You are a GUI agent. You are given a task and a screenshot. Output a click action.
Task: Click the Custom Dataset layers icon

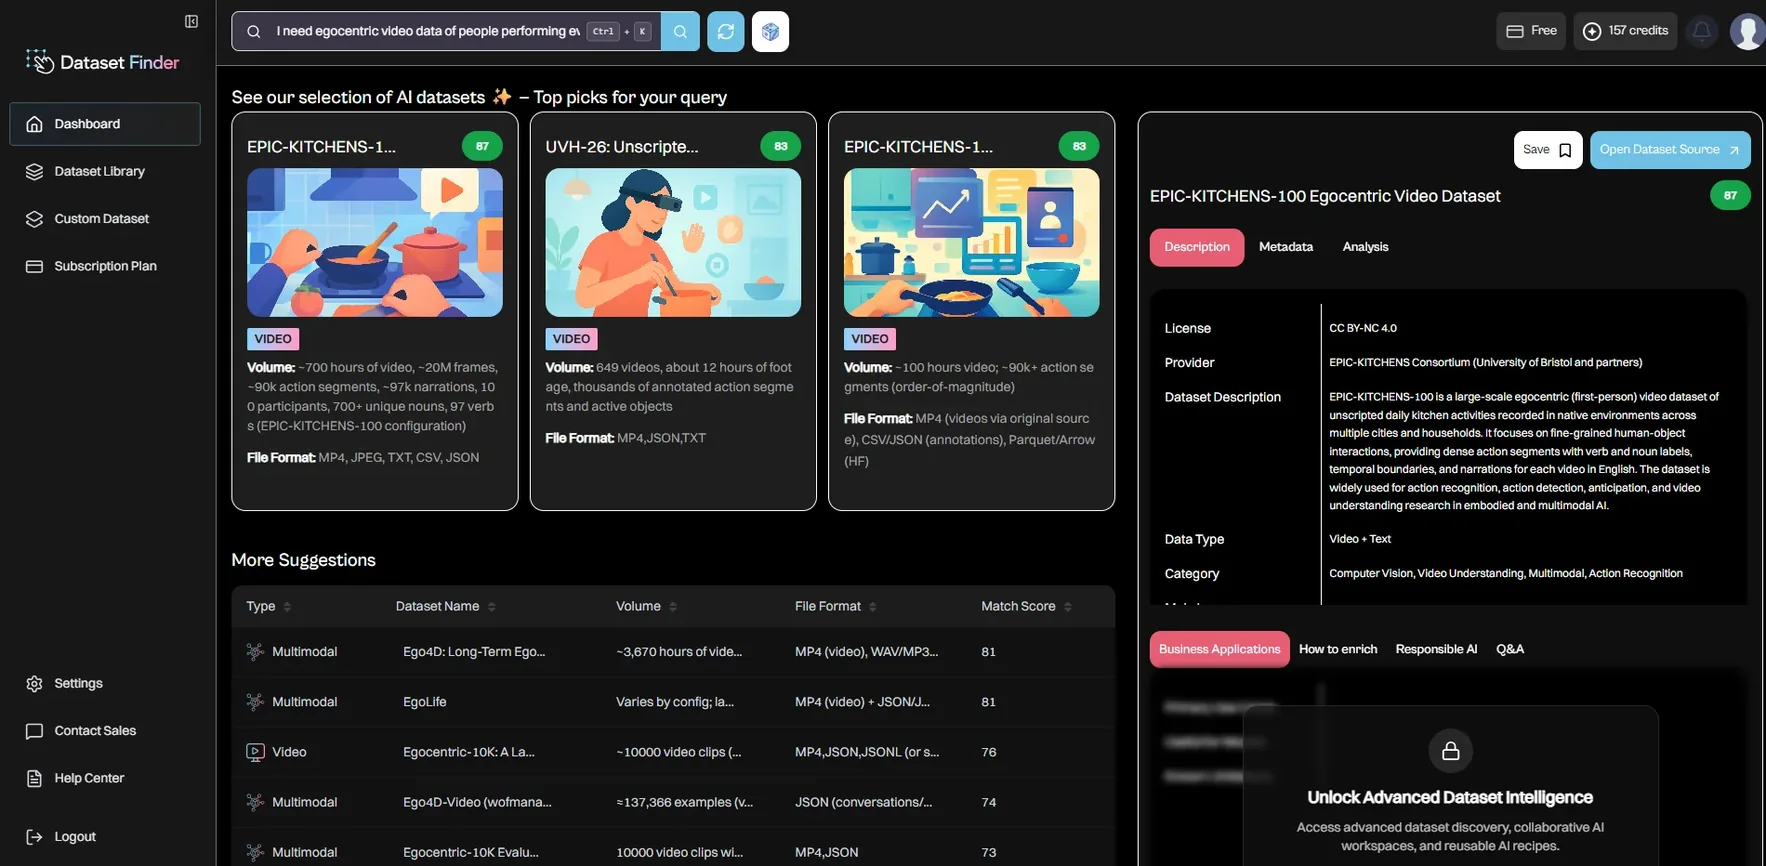point(34,219)
